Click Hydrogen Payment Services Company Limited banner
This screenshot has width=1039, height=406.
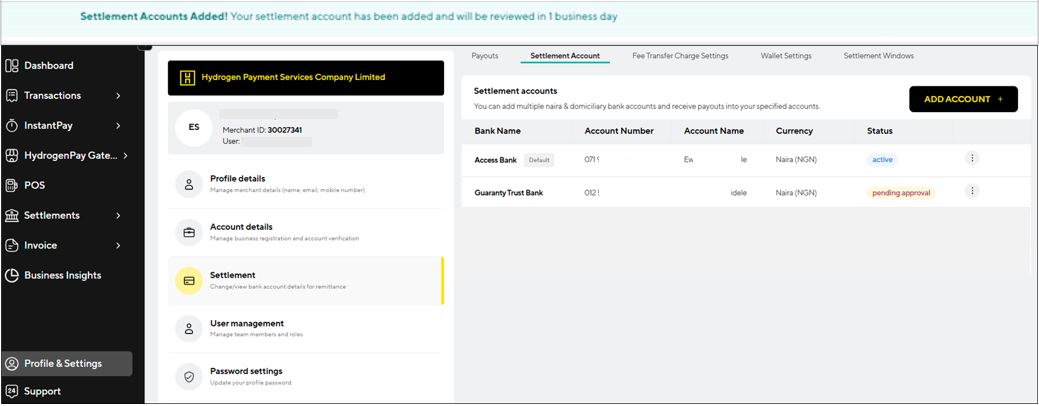[x=305, y=77]
